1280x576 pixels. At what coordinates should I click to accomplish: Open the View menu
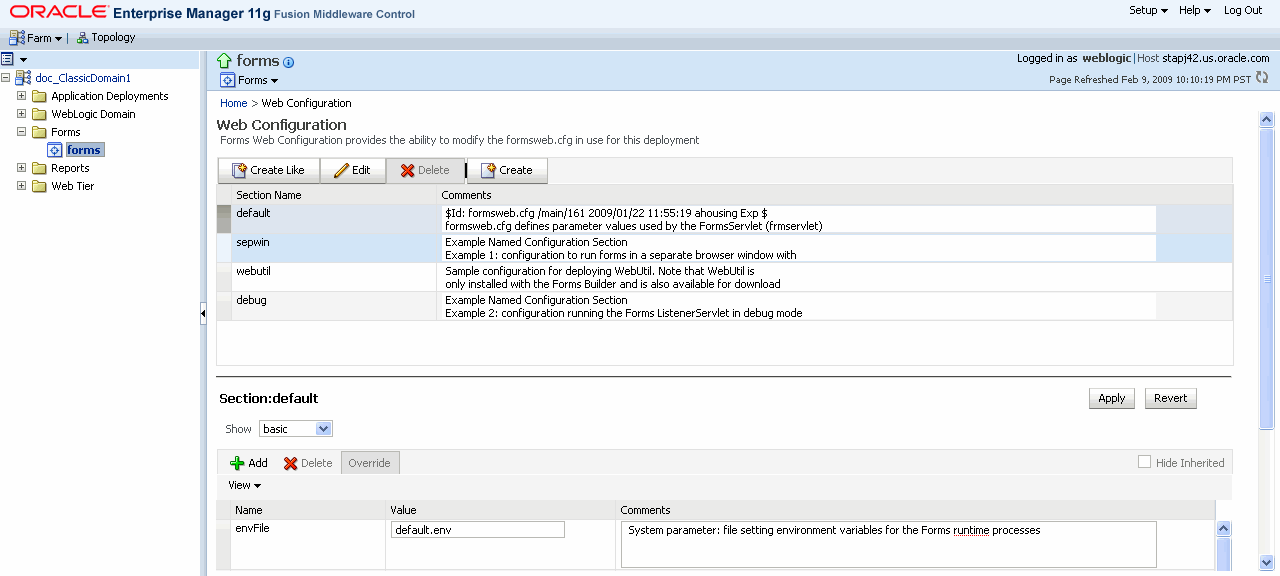(243, 485)
